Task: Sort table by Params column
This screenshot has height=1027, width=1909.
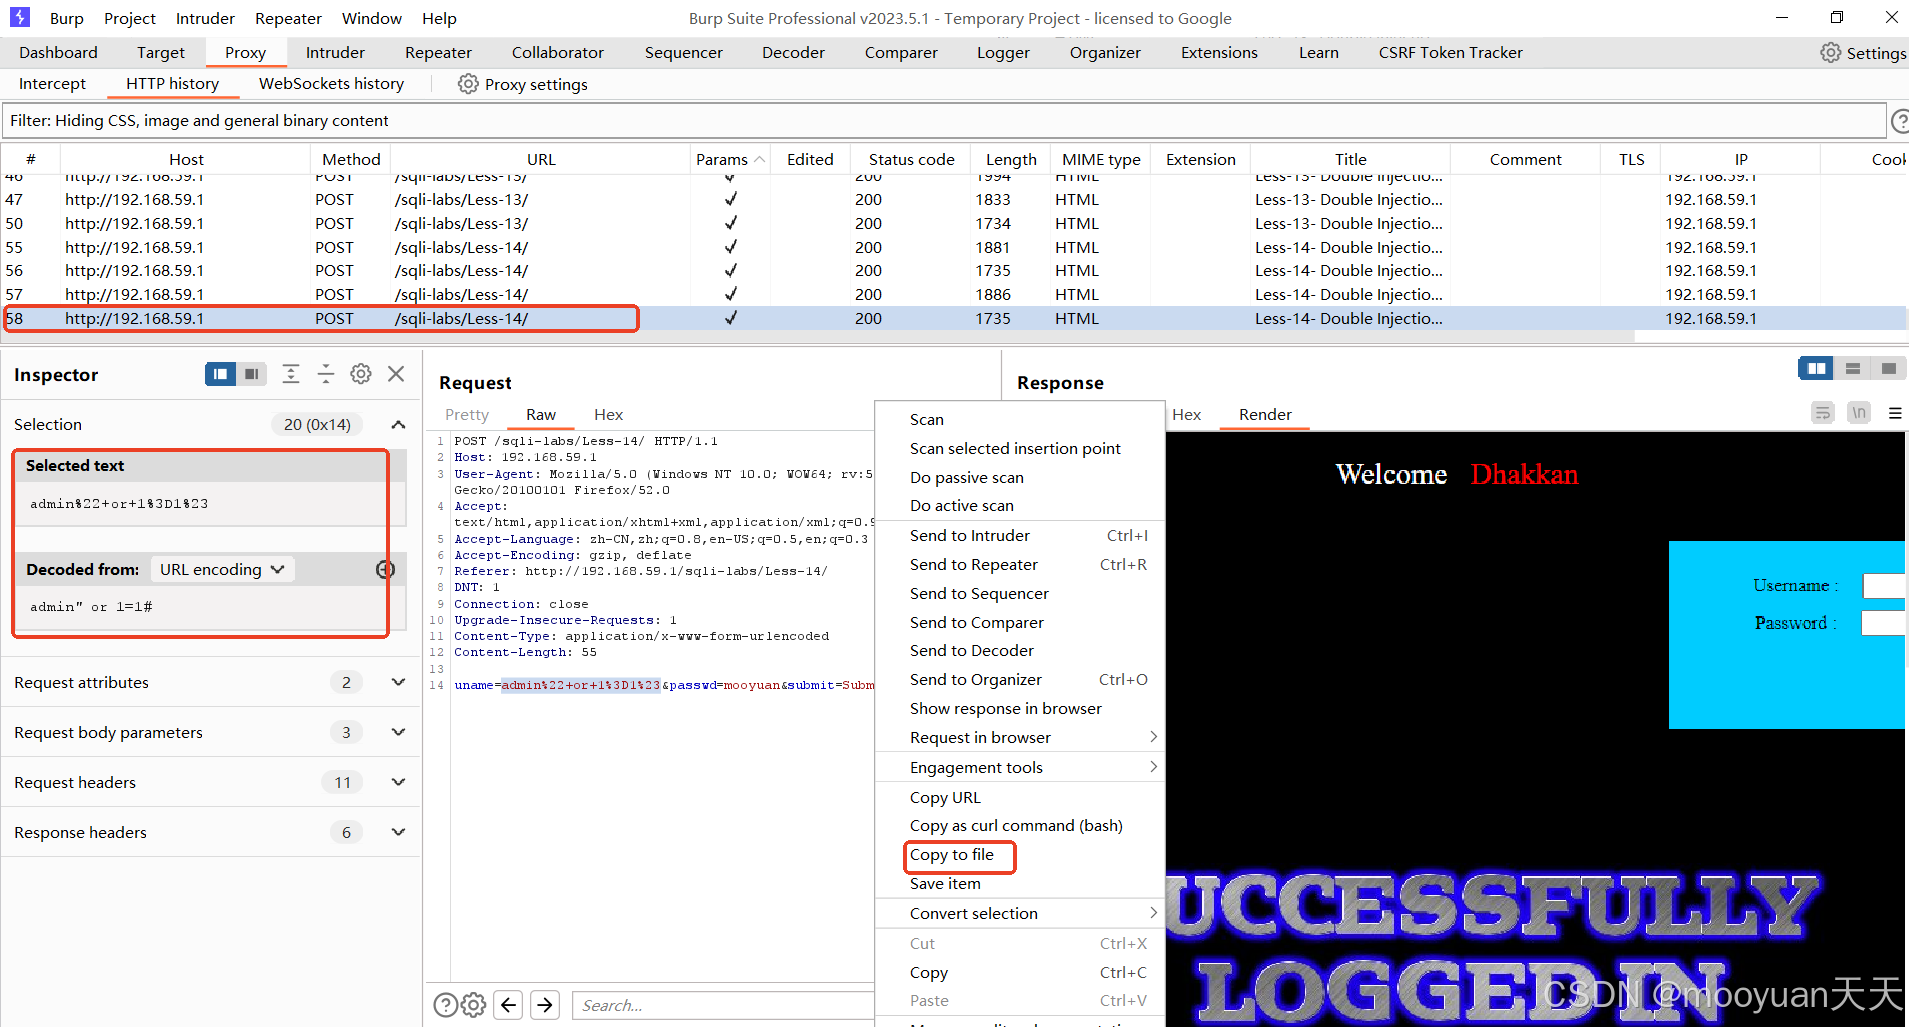Action: click(x=730, y=159)
